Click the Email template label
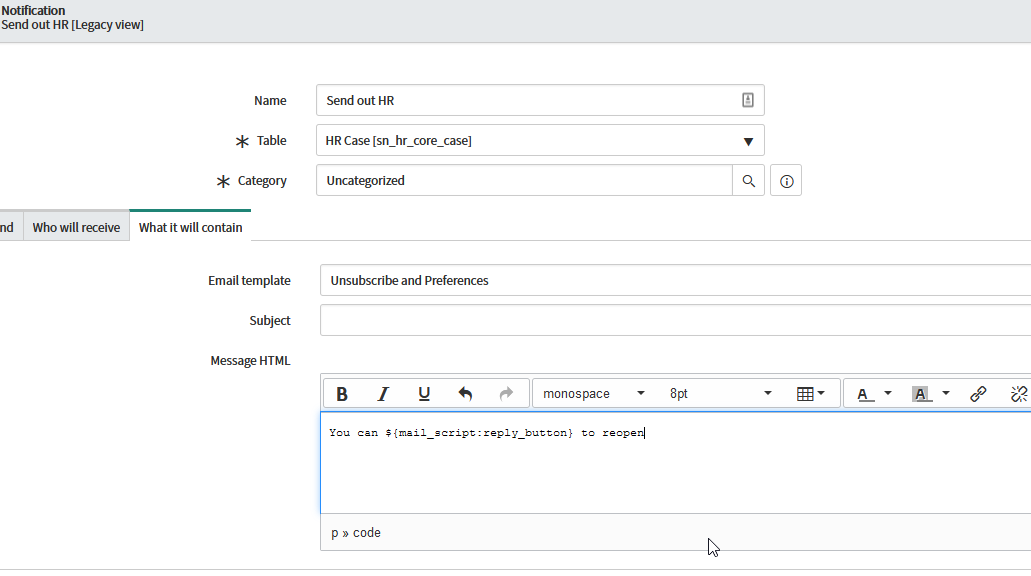This screenshot has width=1031, height=576. pyautogui.click(x=249, y=281)
